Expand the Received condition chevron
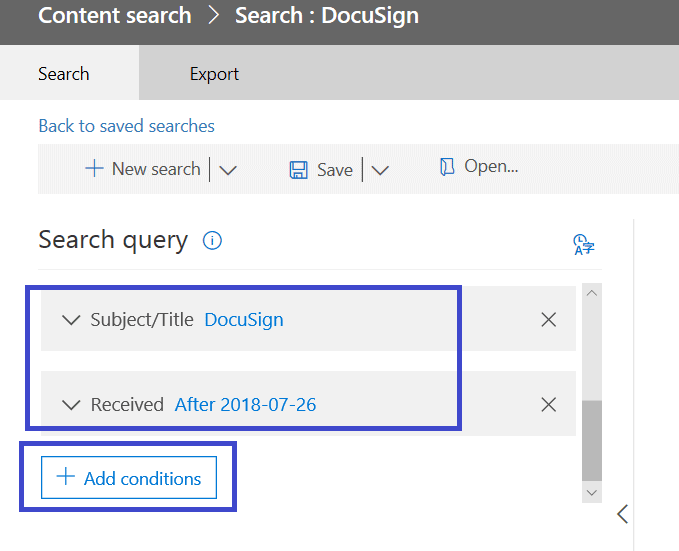 pos(71,405)
